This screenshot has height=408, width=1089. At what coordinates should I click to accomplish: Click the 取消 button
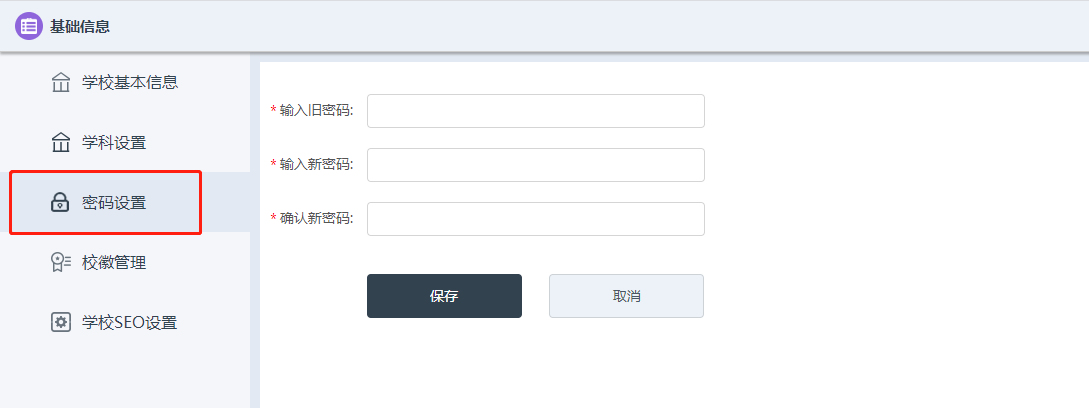(626, 296)
